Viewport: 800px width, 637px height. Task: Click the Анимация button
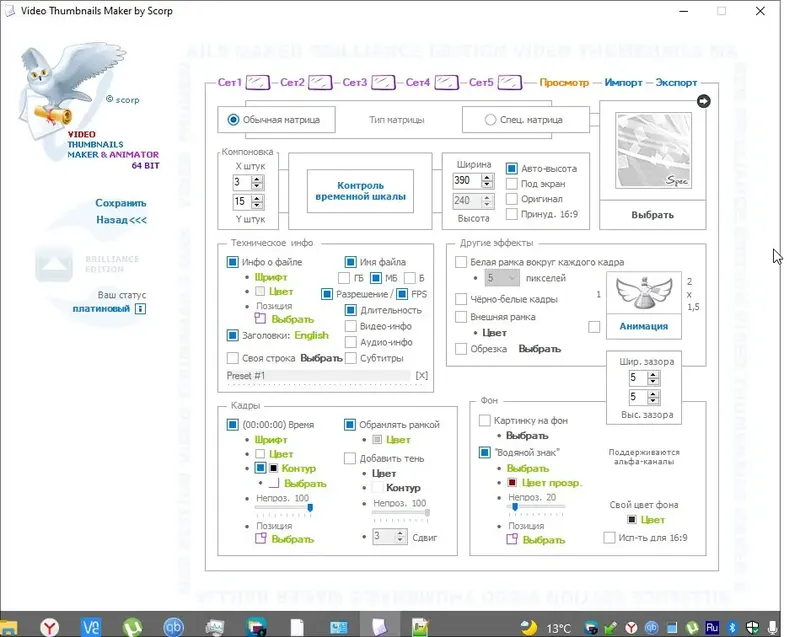pyautogui.click(x=643, y=326)
